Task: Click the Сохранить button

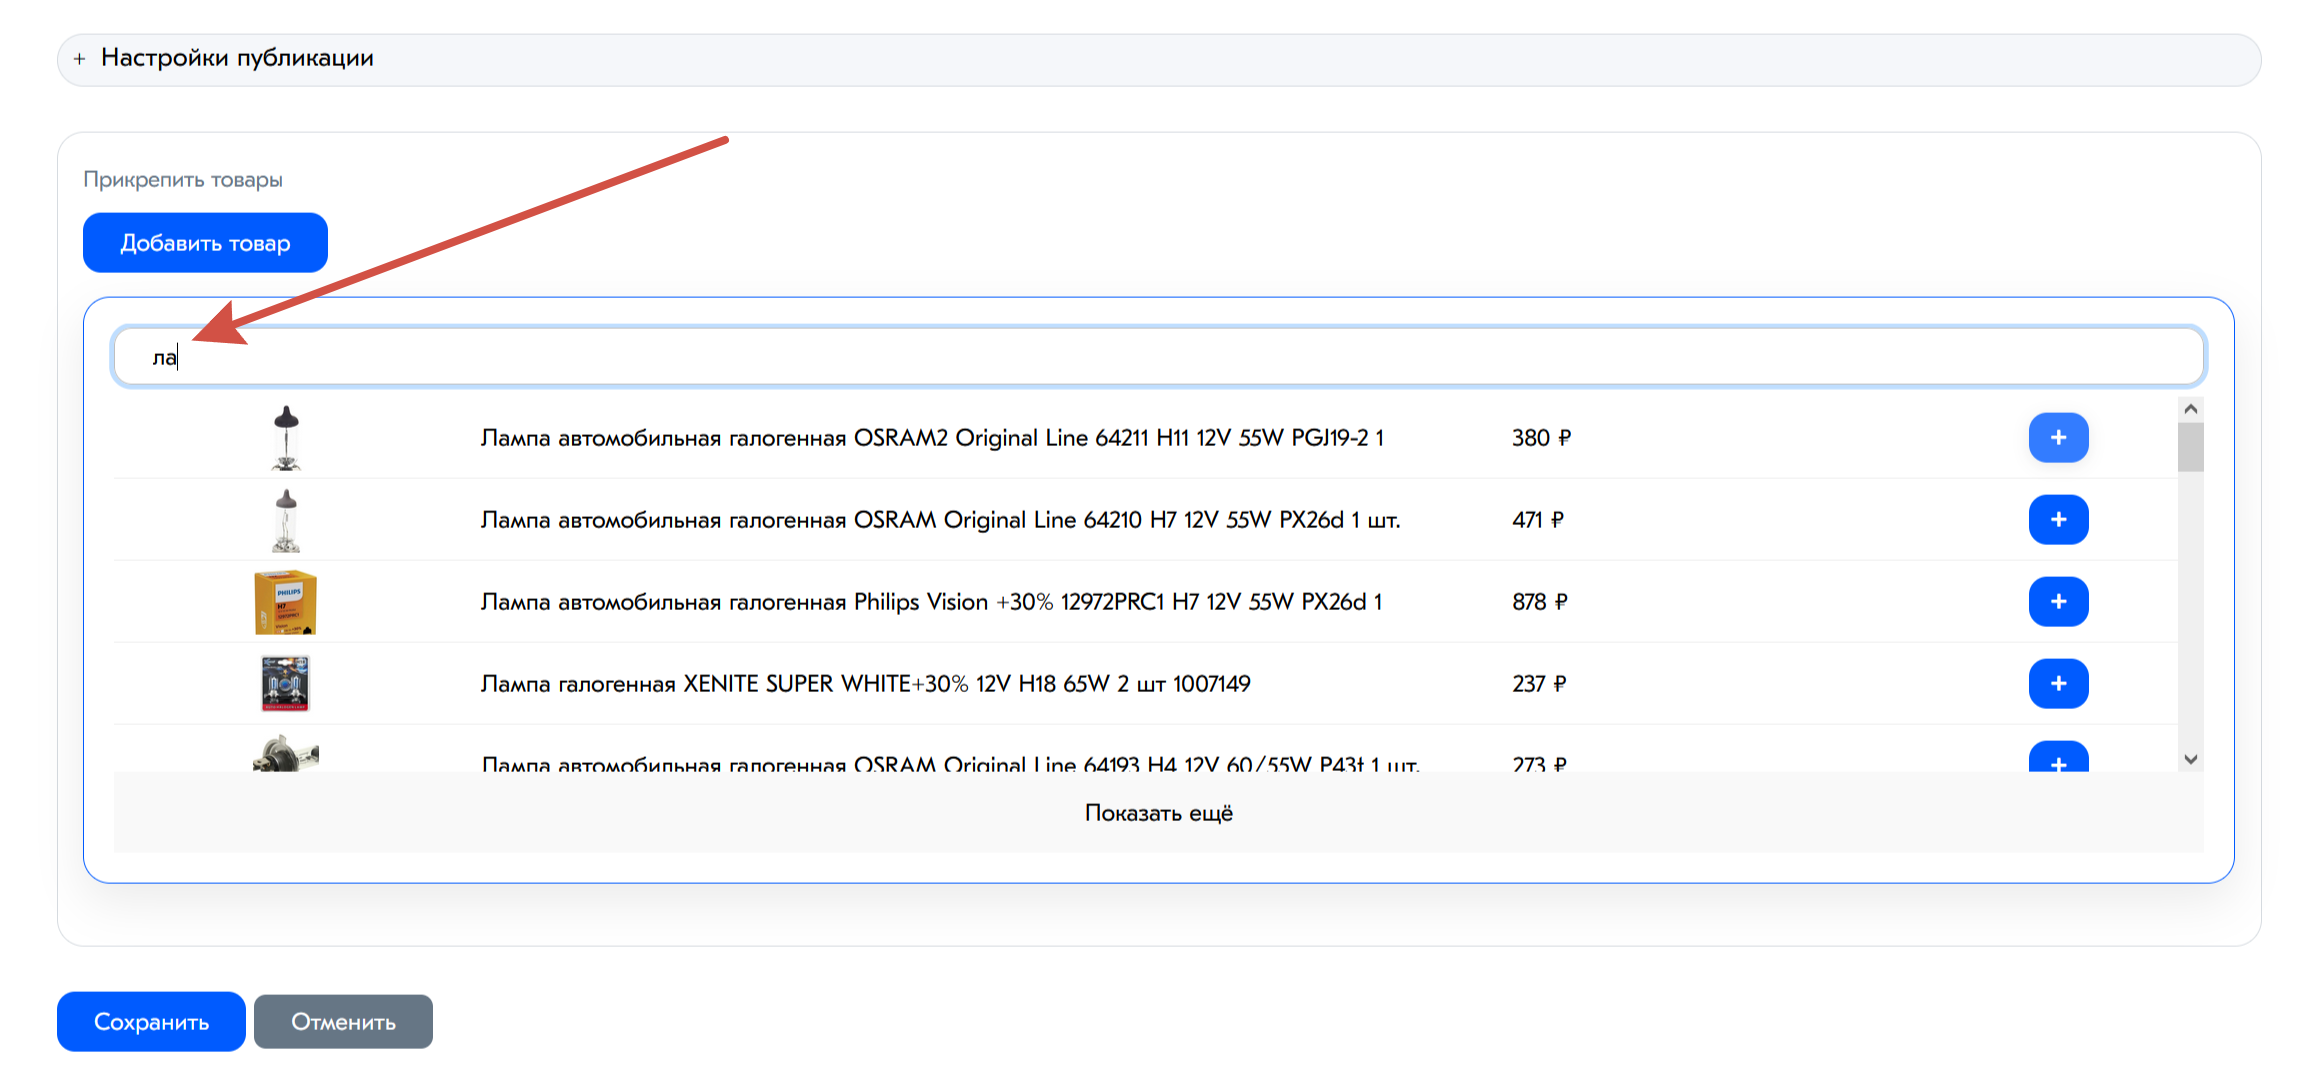Action: tap(151, 1022)
